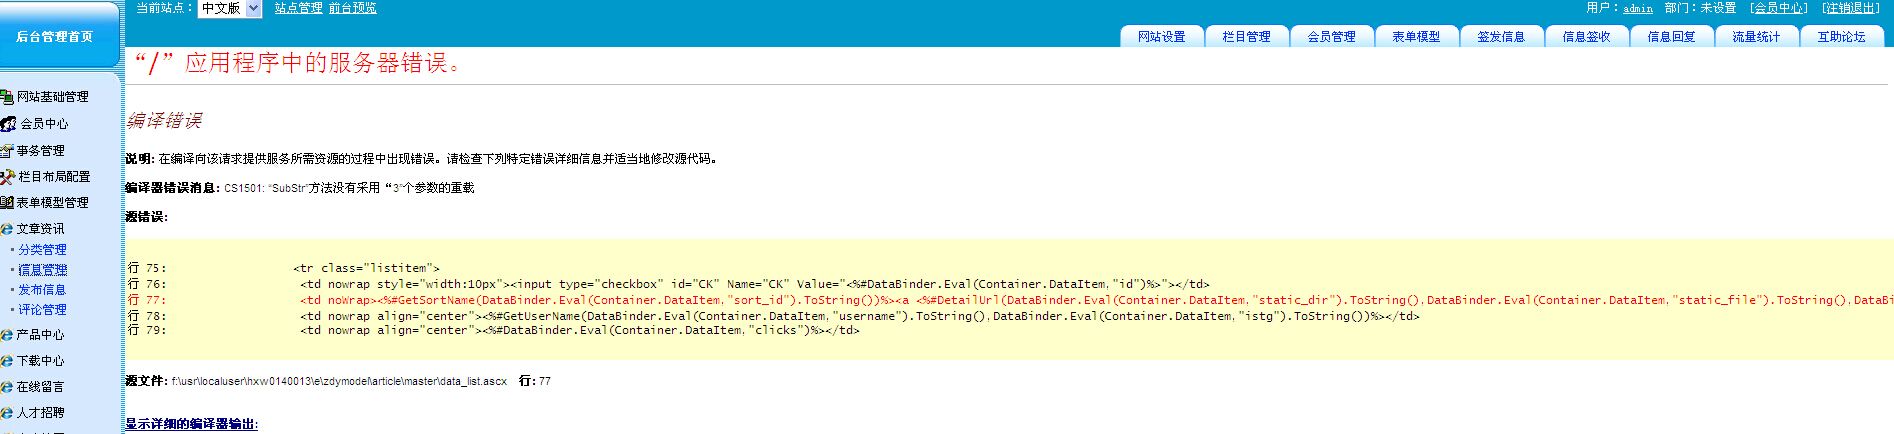Select the 互助论坛 tab
This screenshot has width=1894, height=434.
point(1841,37)
